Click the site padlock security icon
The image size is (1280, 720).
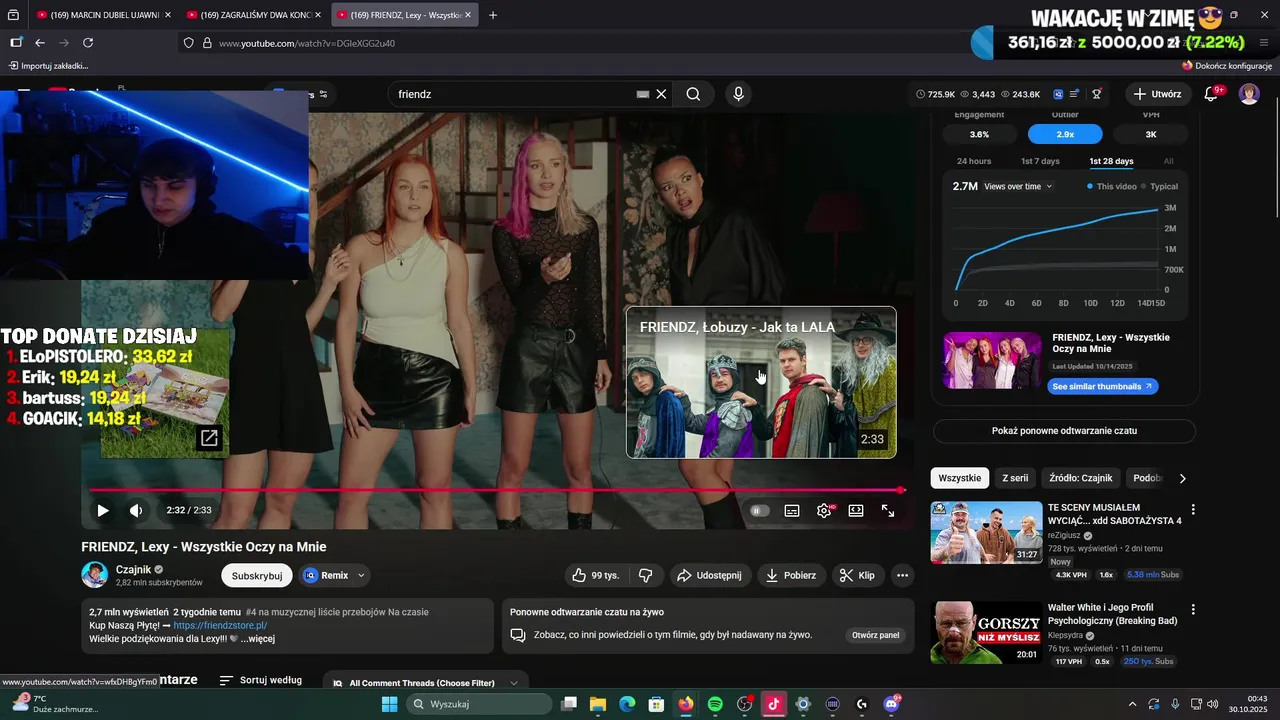[207, 43]
